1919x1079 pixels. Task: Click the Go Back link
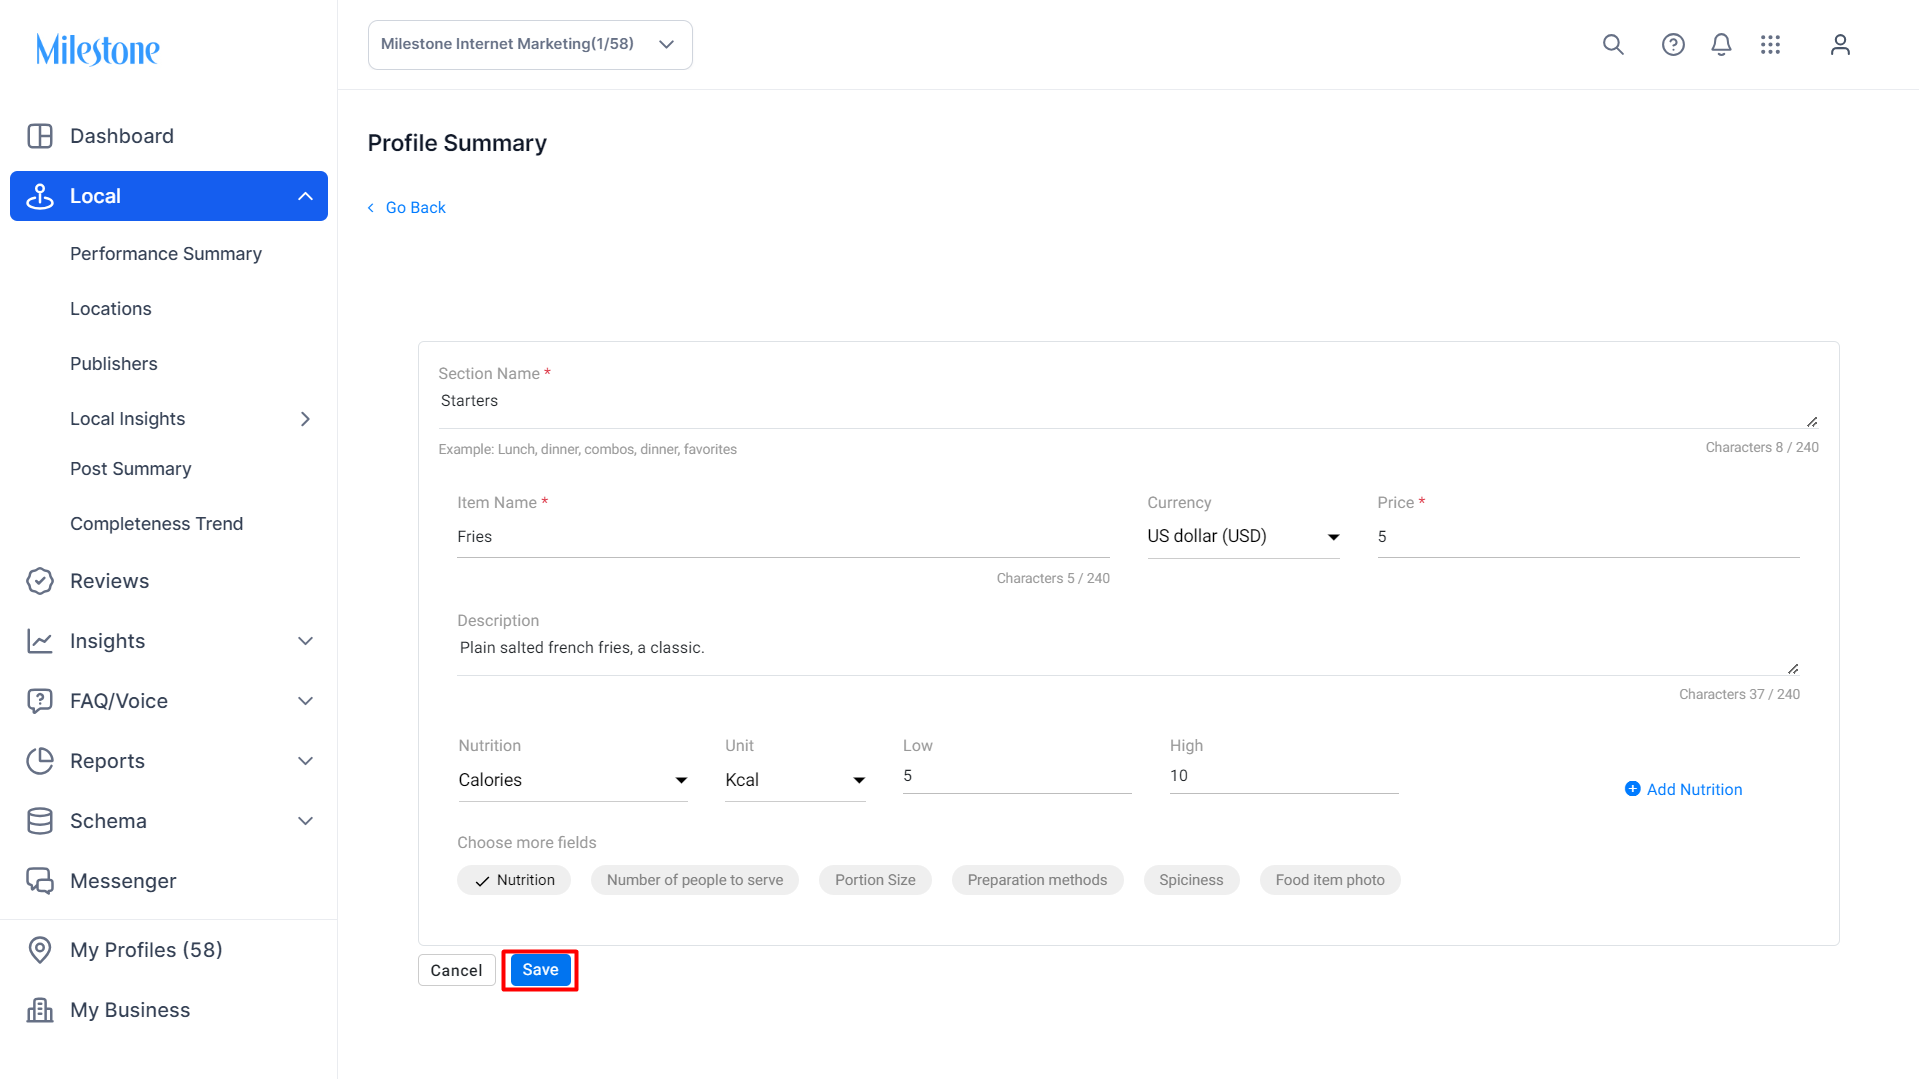pyautogui.click(x=415, y=208)
